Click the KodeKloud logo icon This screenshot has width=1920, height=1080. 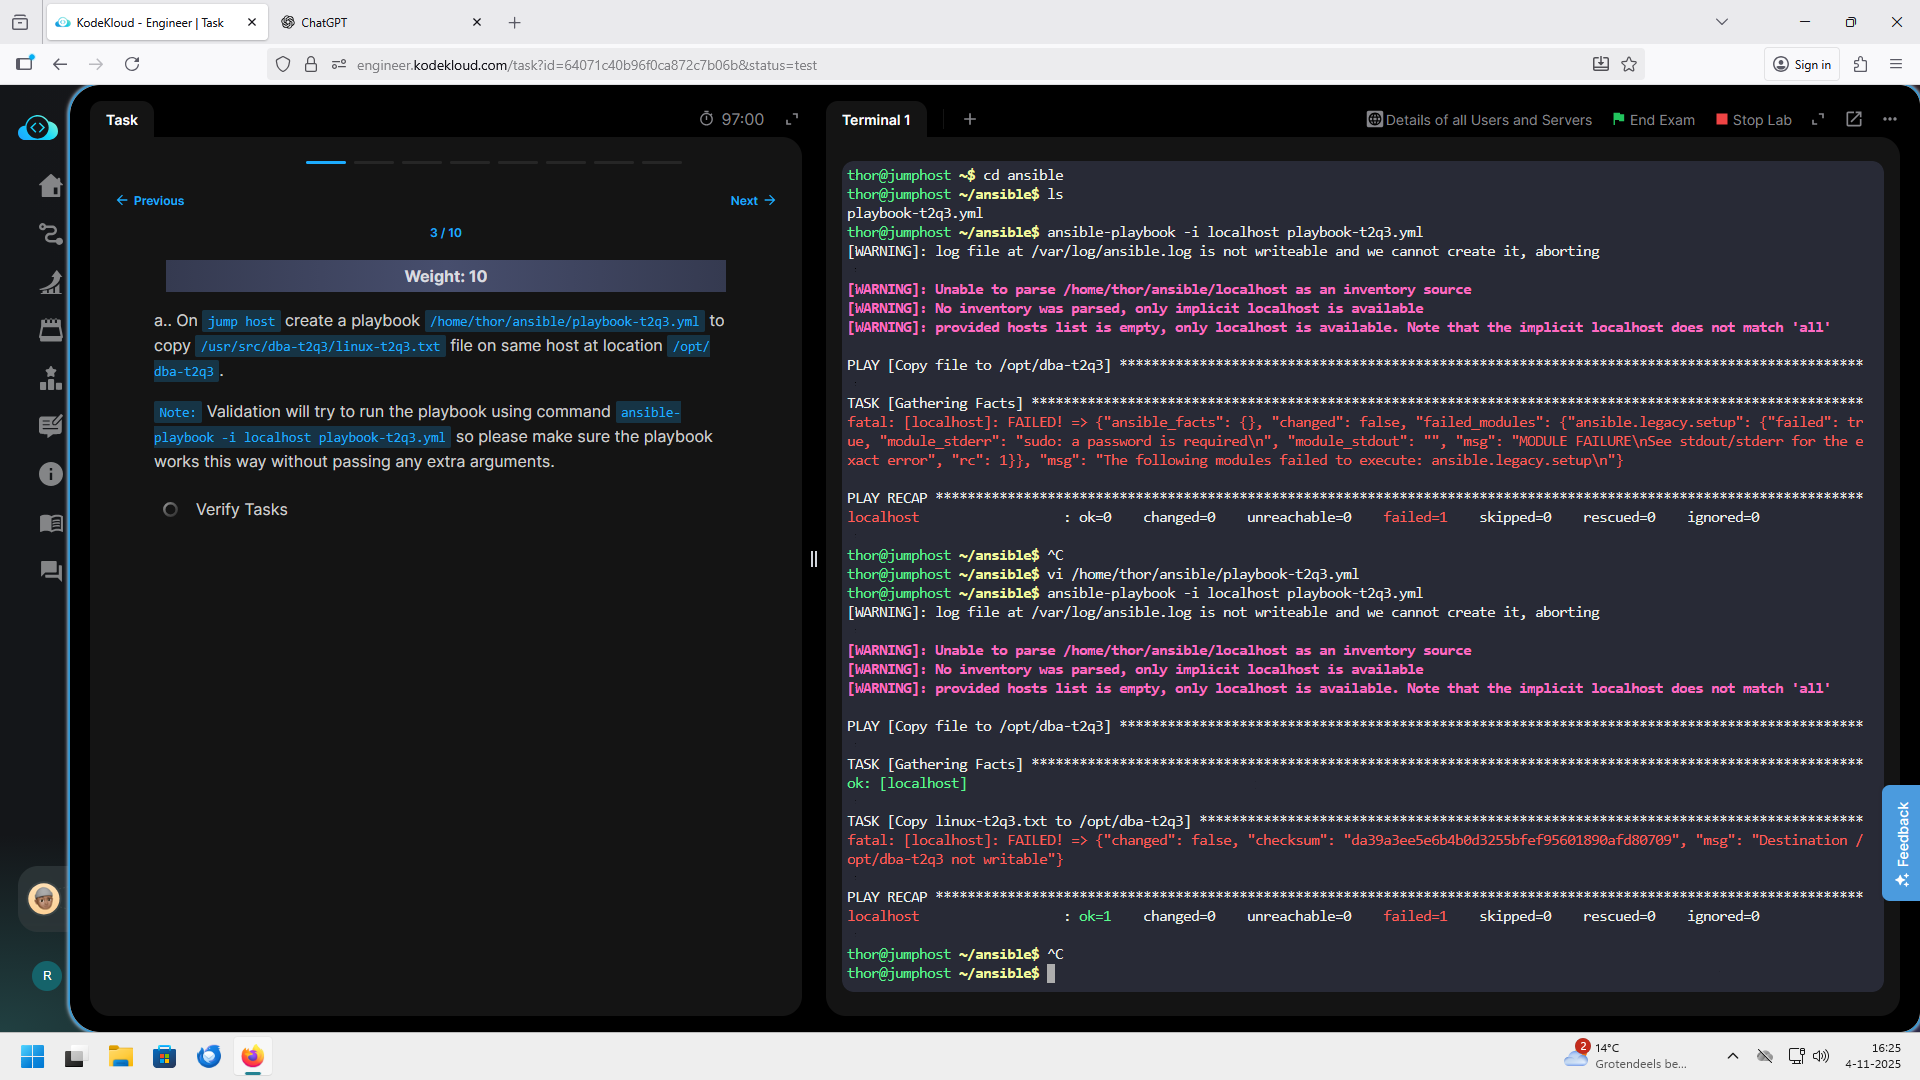(38, 128)
